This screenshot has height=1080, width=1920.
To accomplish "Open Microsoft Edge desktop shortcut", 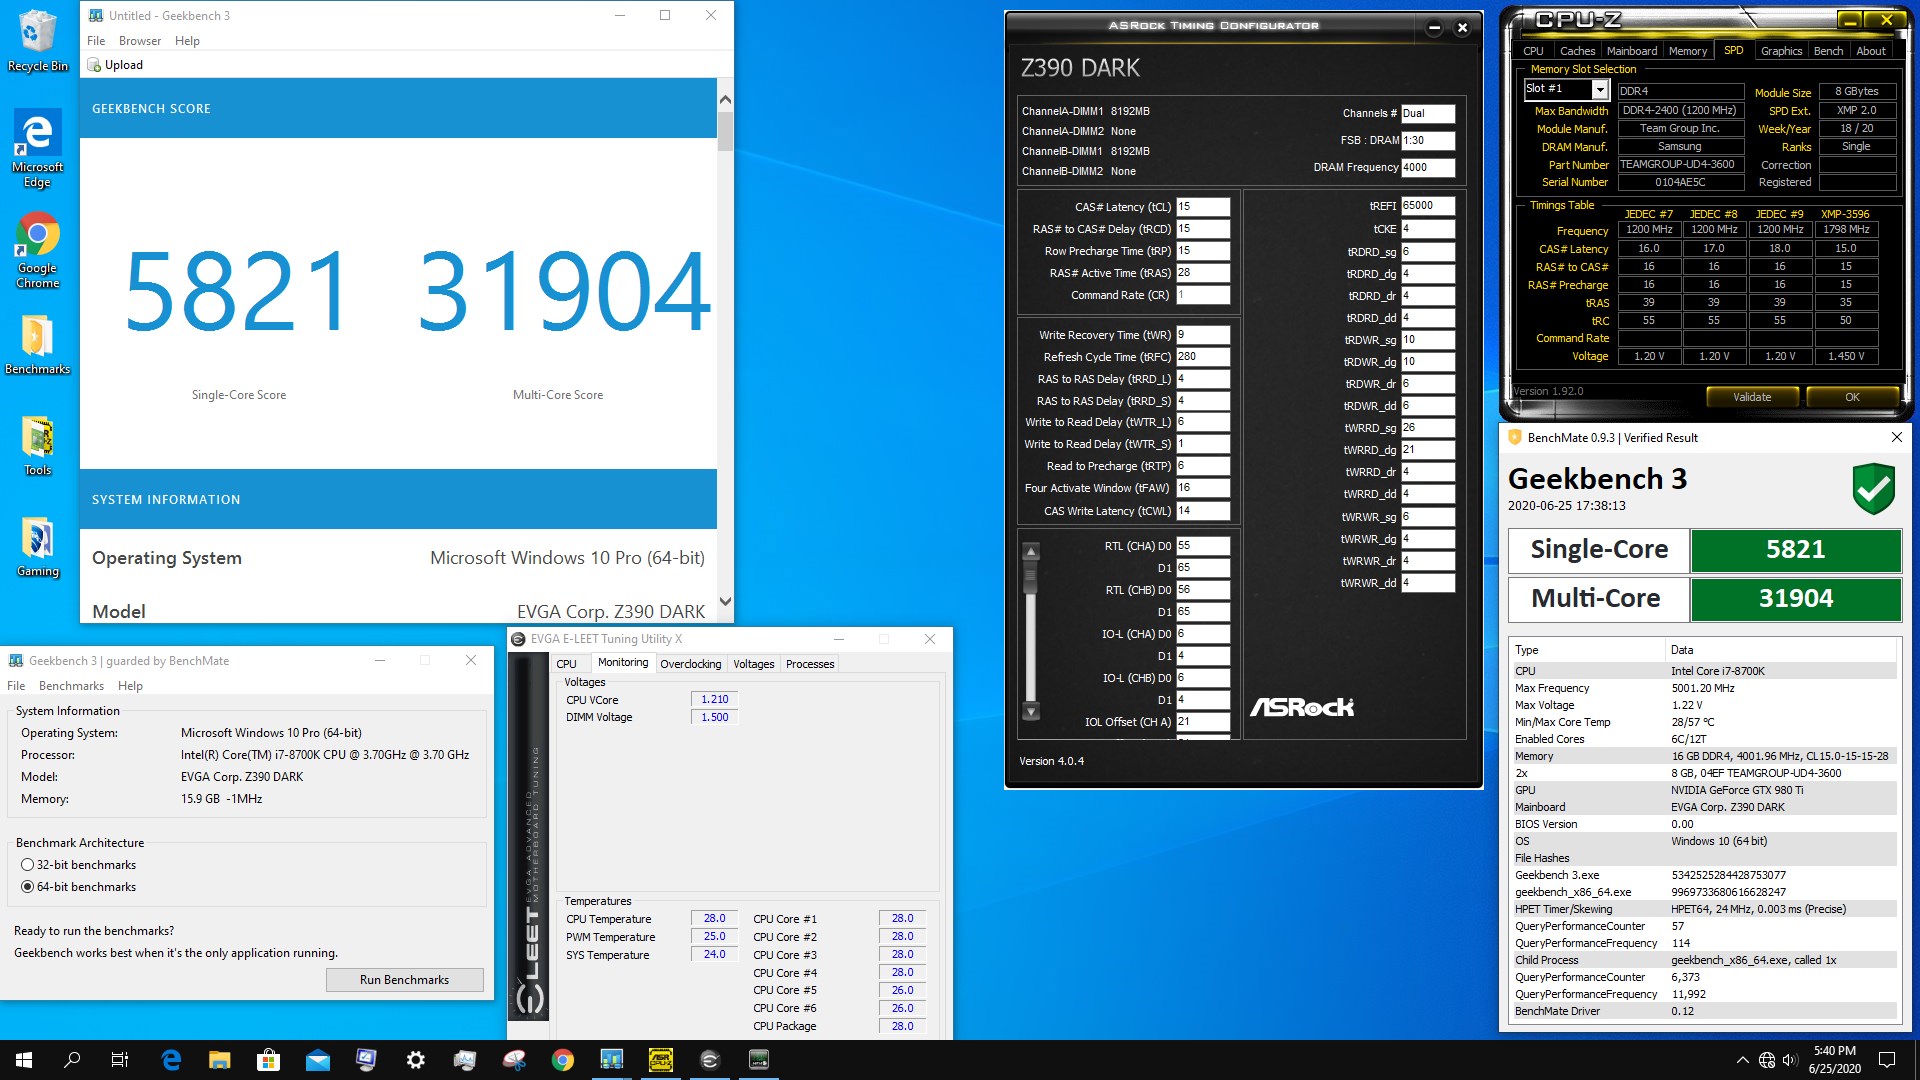I will click(37, 148).
